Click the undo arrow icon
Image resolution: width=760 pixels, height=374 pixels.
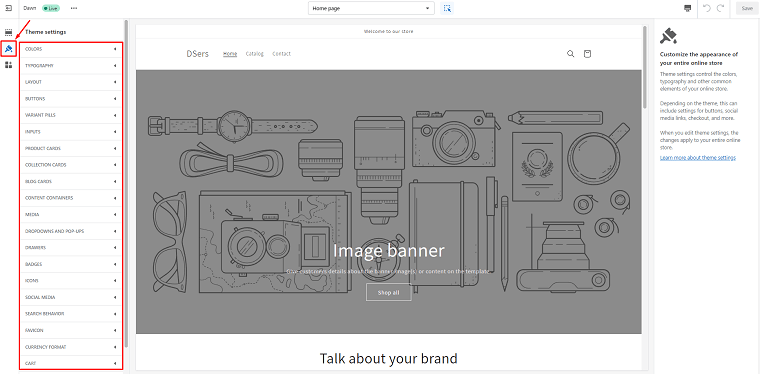coord(707,8)
